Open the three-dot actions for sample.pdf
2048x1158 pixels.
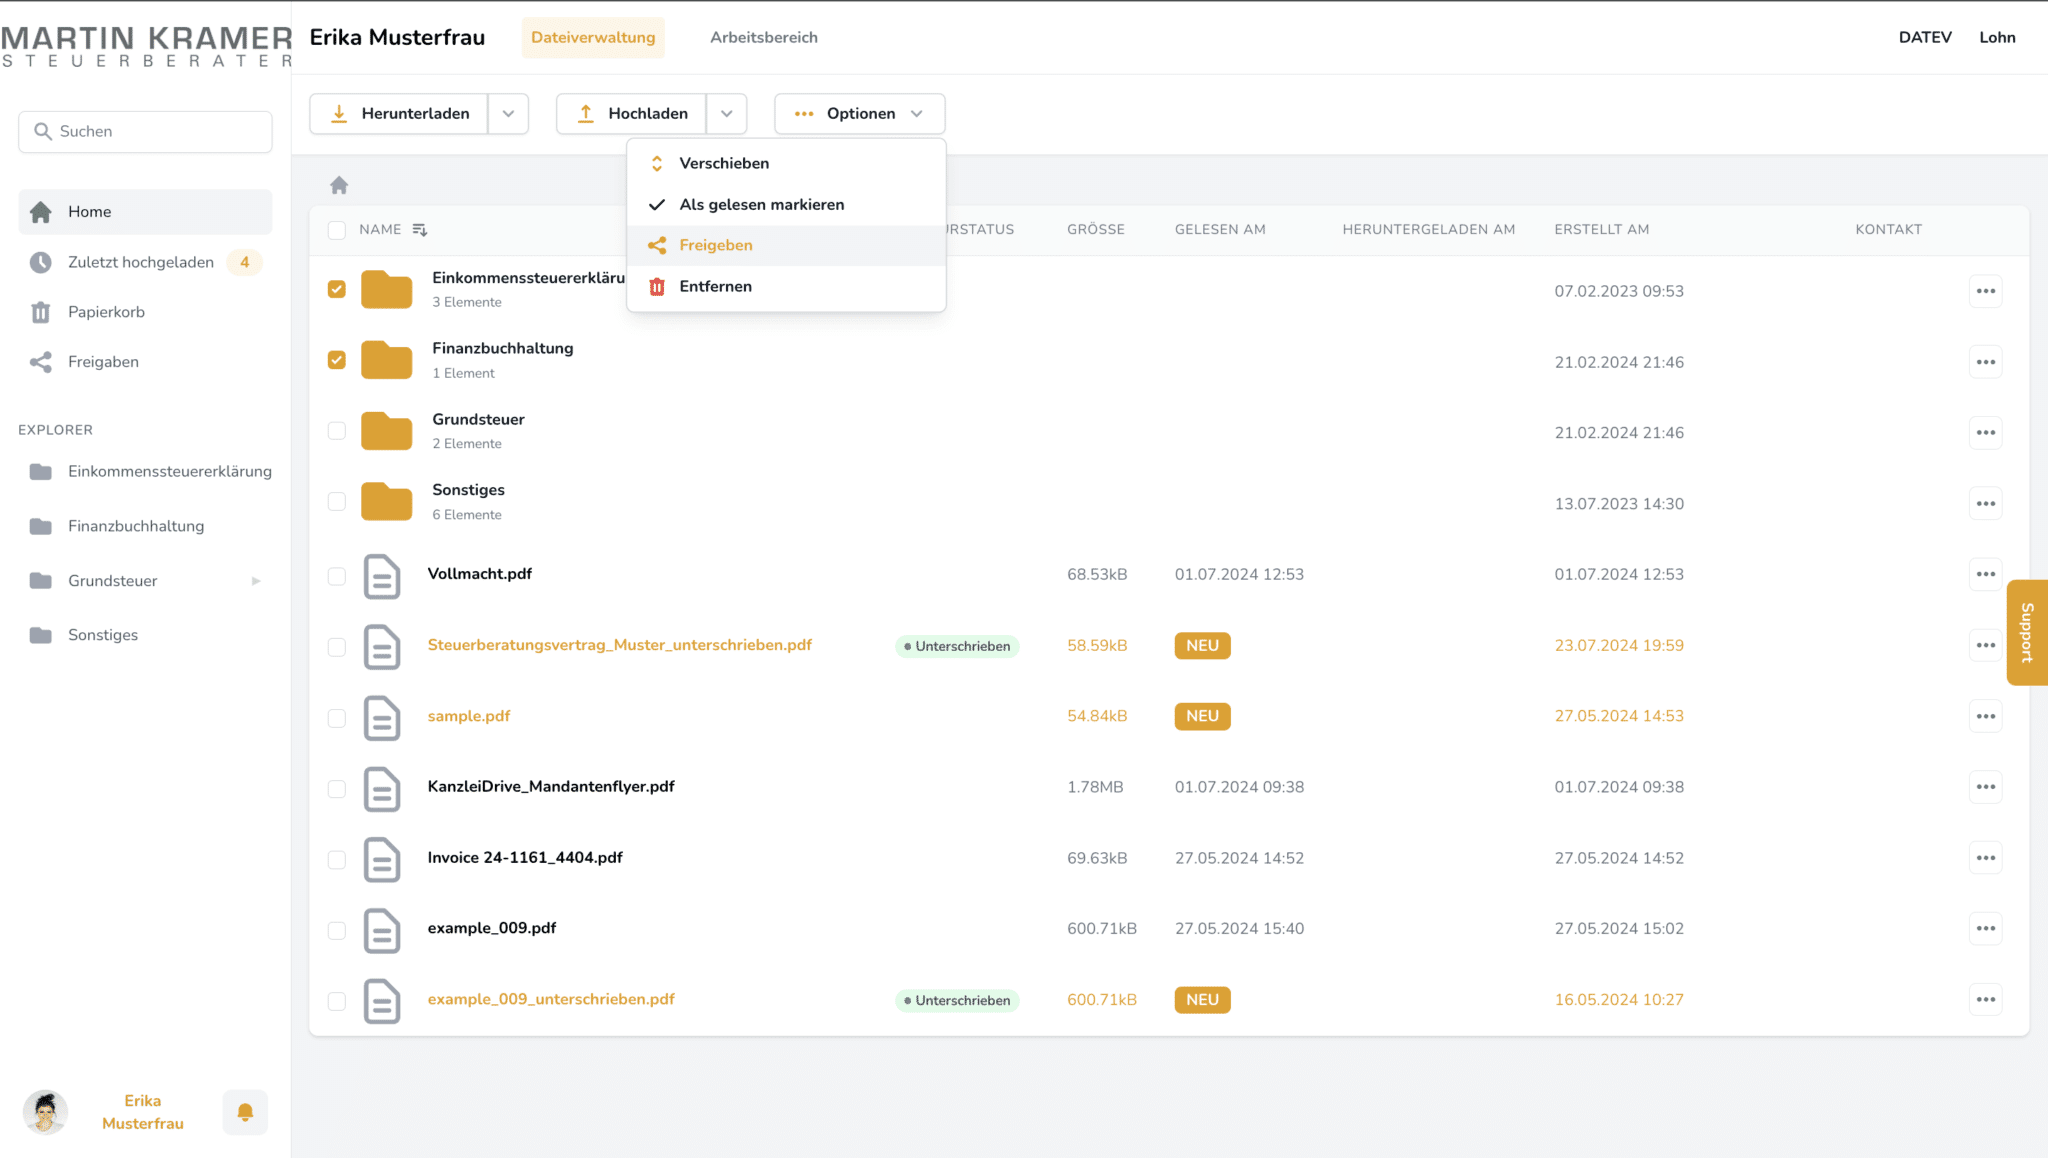1985,716
